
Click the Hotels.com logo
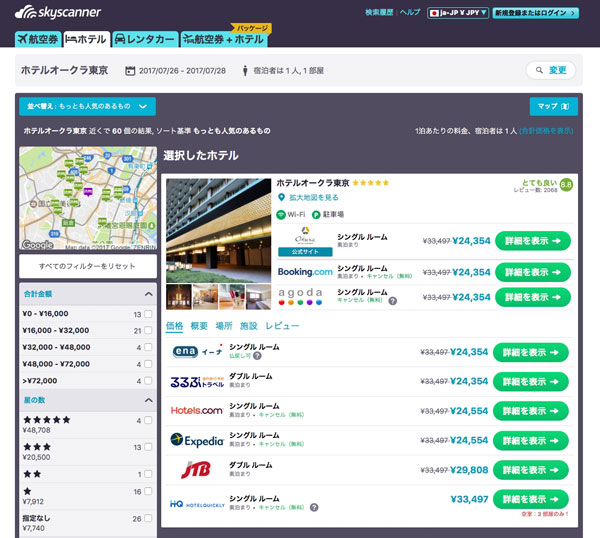click(197, 411)
